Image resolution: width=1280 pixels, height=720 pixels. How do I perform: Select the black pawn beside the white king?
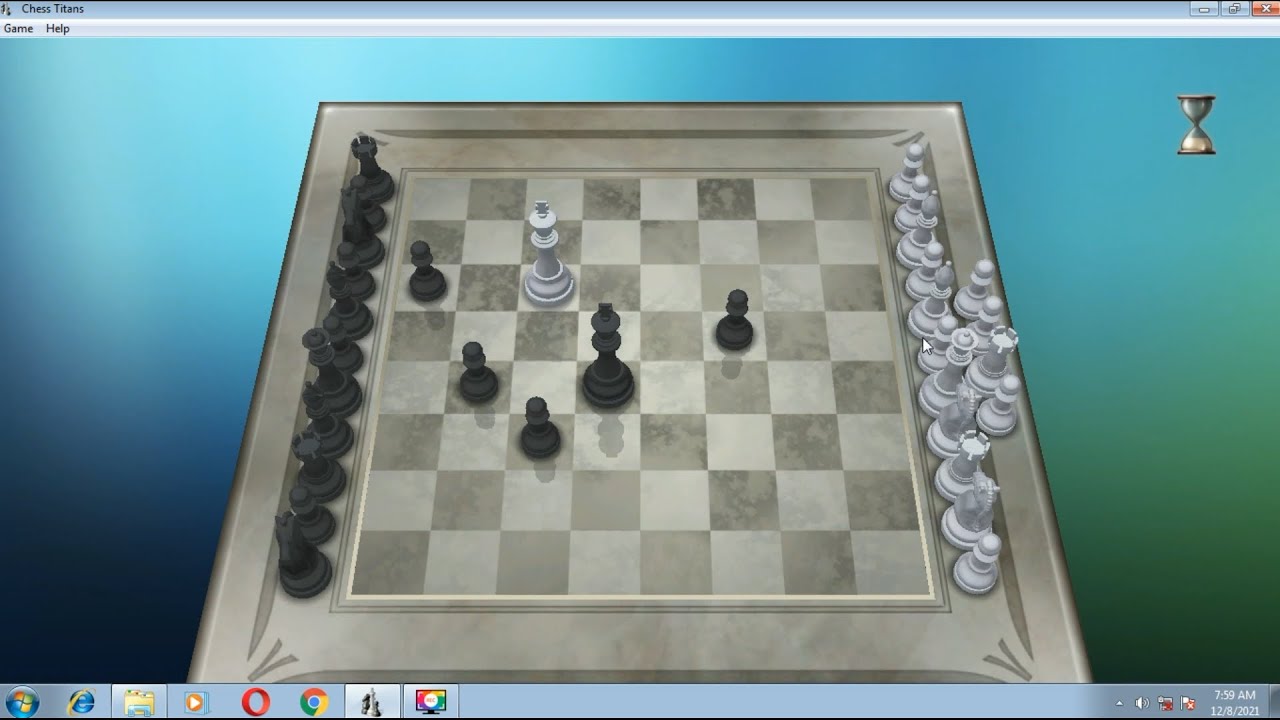[x=427, y=272]
